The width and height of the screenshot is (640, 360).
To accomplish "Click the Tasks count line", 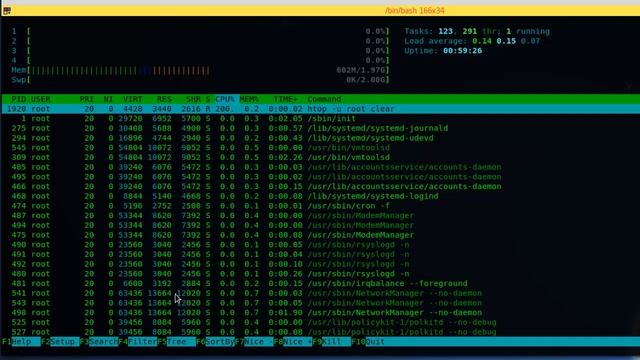I will [x=477, y=31].
